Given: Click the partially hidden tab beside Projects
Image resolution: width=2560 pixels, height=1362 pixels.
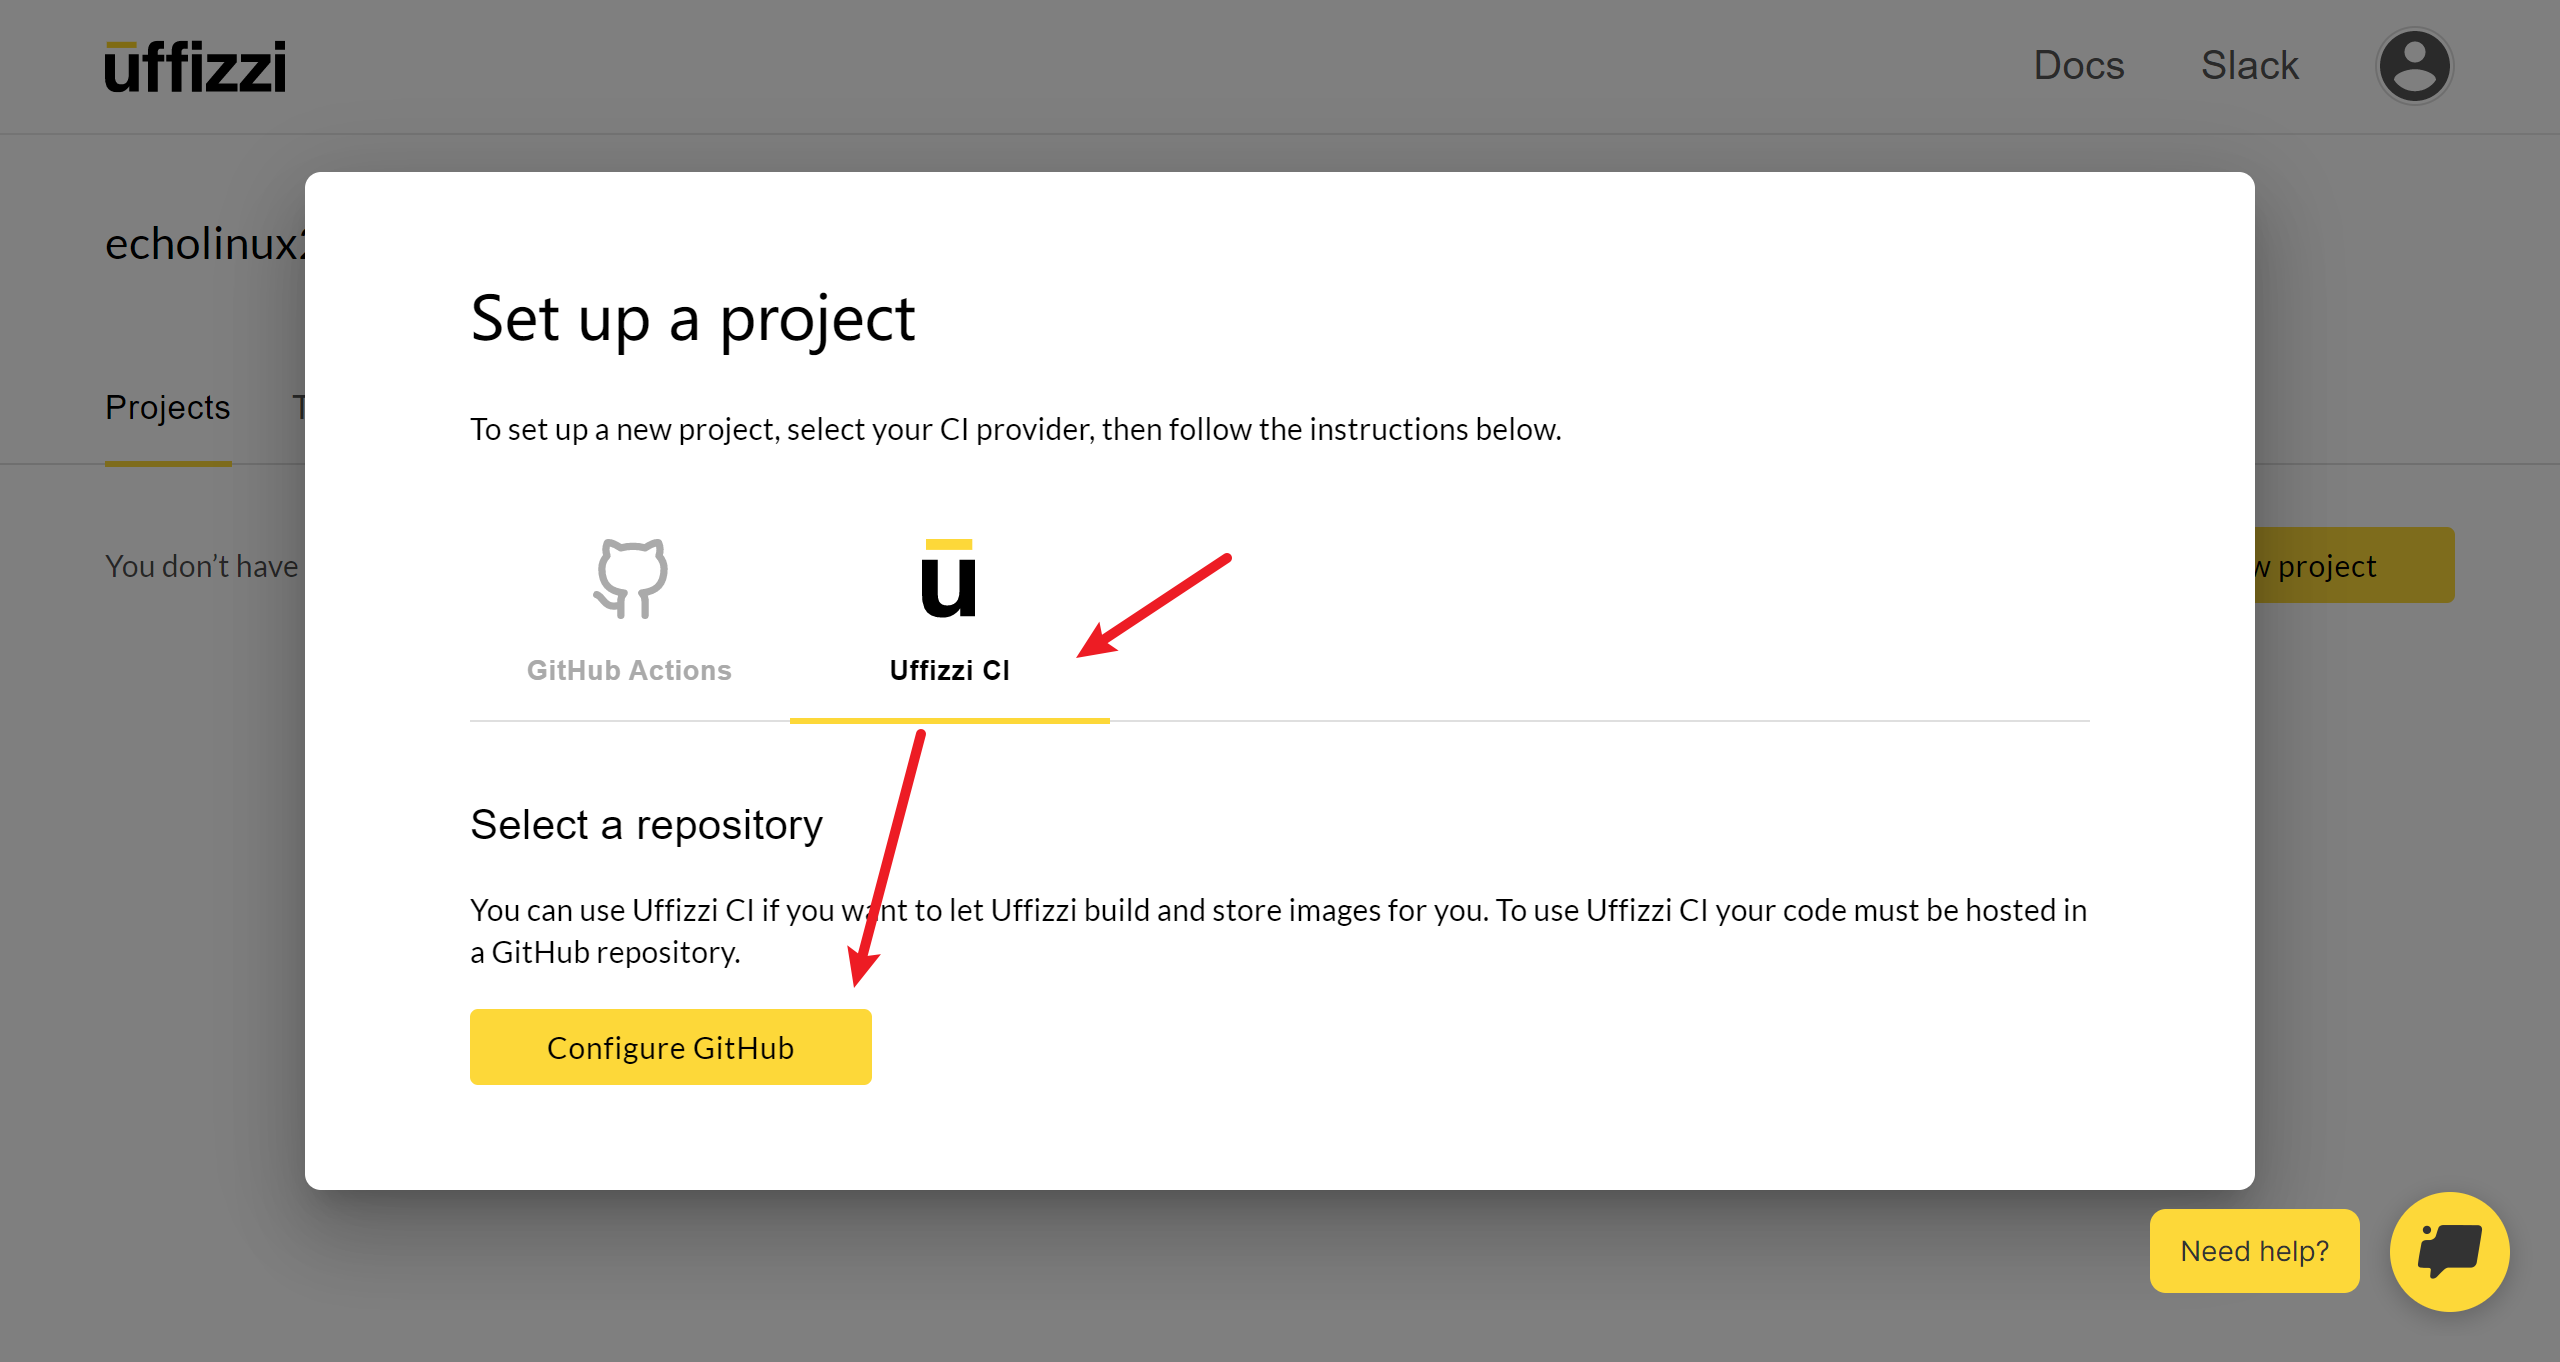Looking at the screenshot, I should (297, 407).
